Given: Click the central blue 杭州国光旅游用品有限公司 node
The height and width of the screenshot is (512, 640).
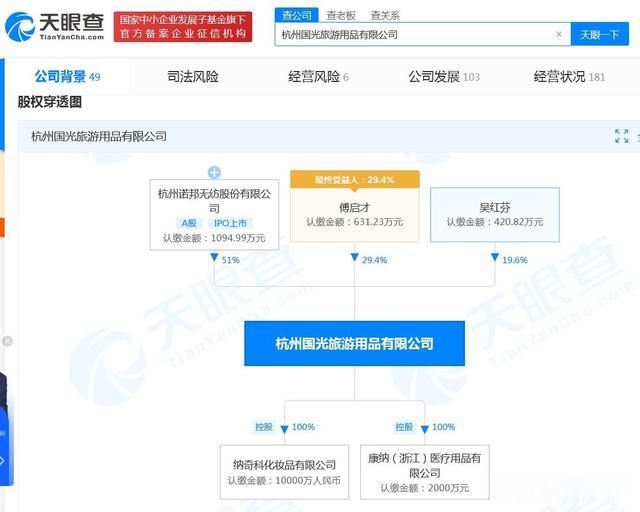Looking at the screenshot, I should pyautogui.click(x=355, y=343).
